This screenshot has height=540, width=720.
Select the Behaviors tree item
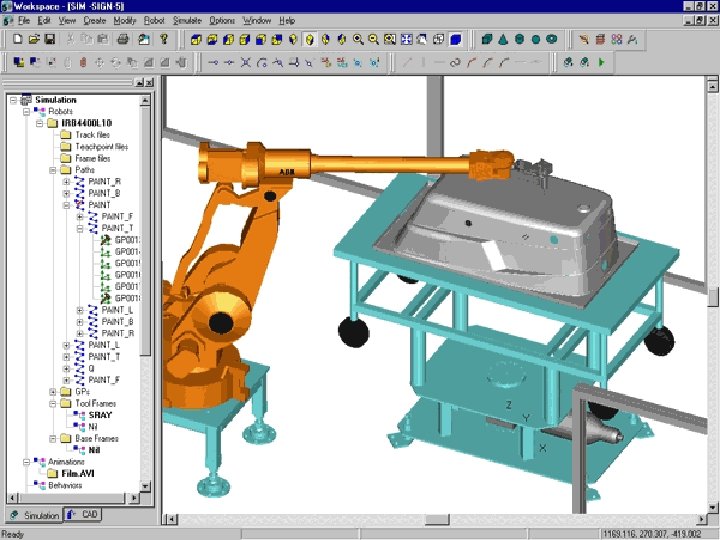click(x=65, y=485)
